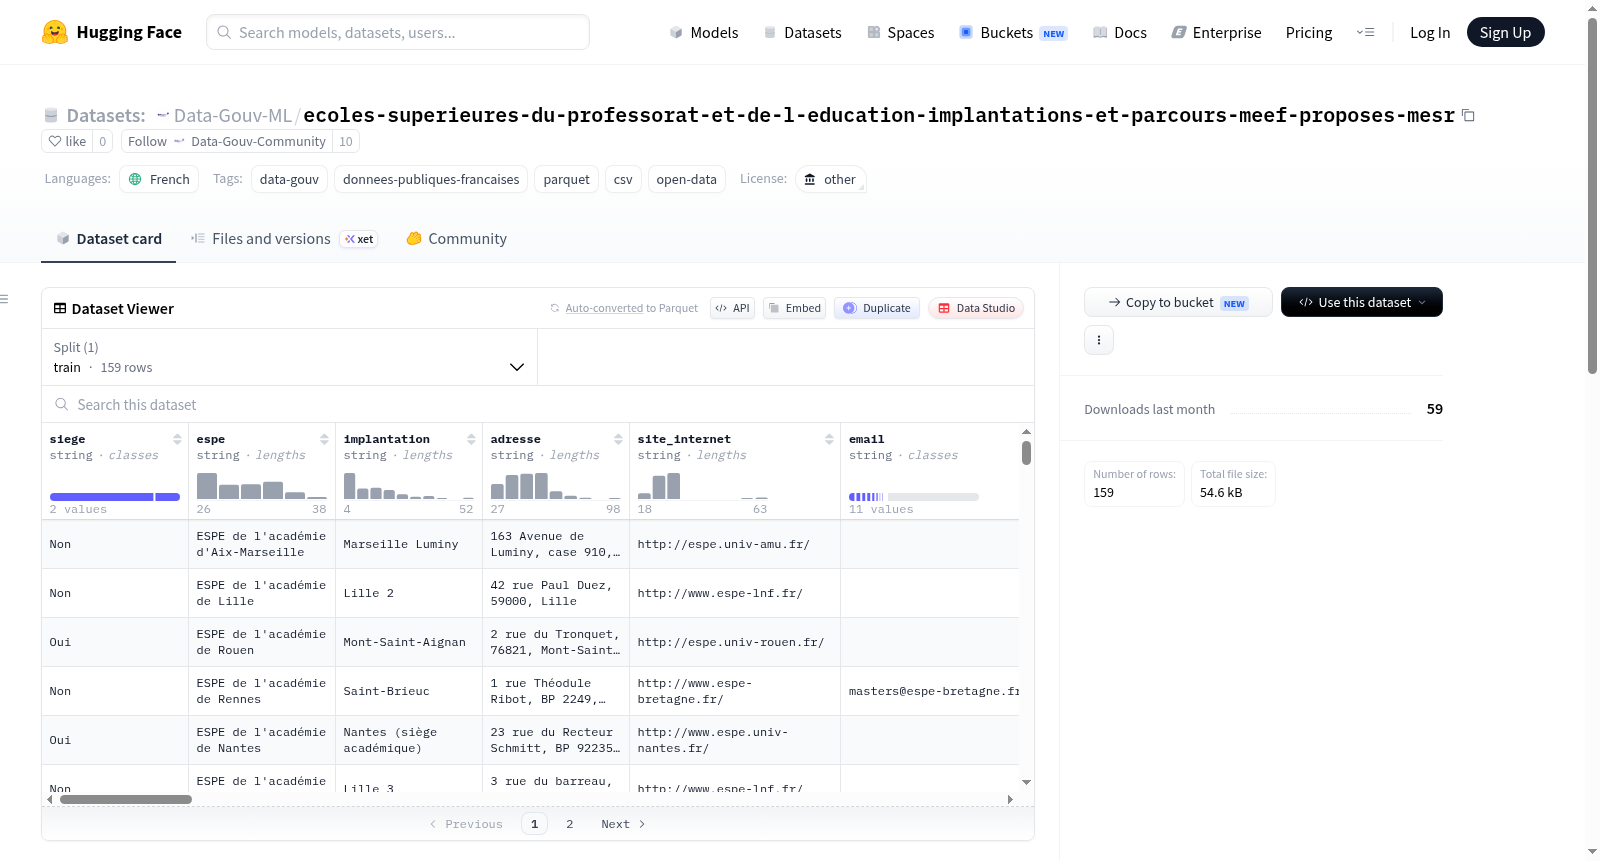Click Next page button
The height and width of the screenshot is (861, 1600).
point(623,824)
